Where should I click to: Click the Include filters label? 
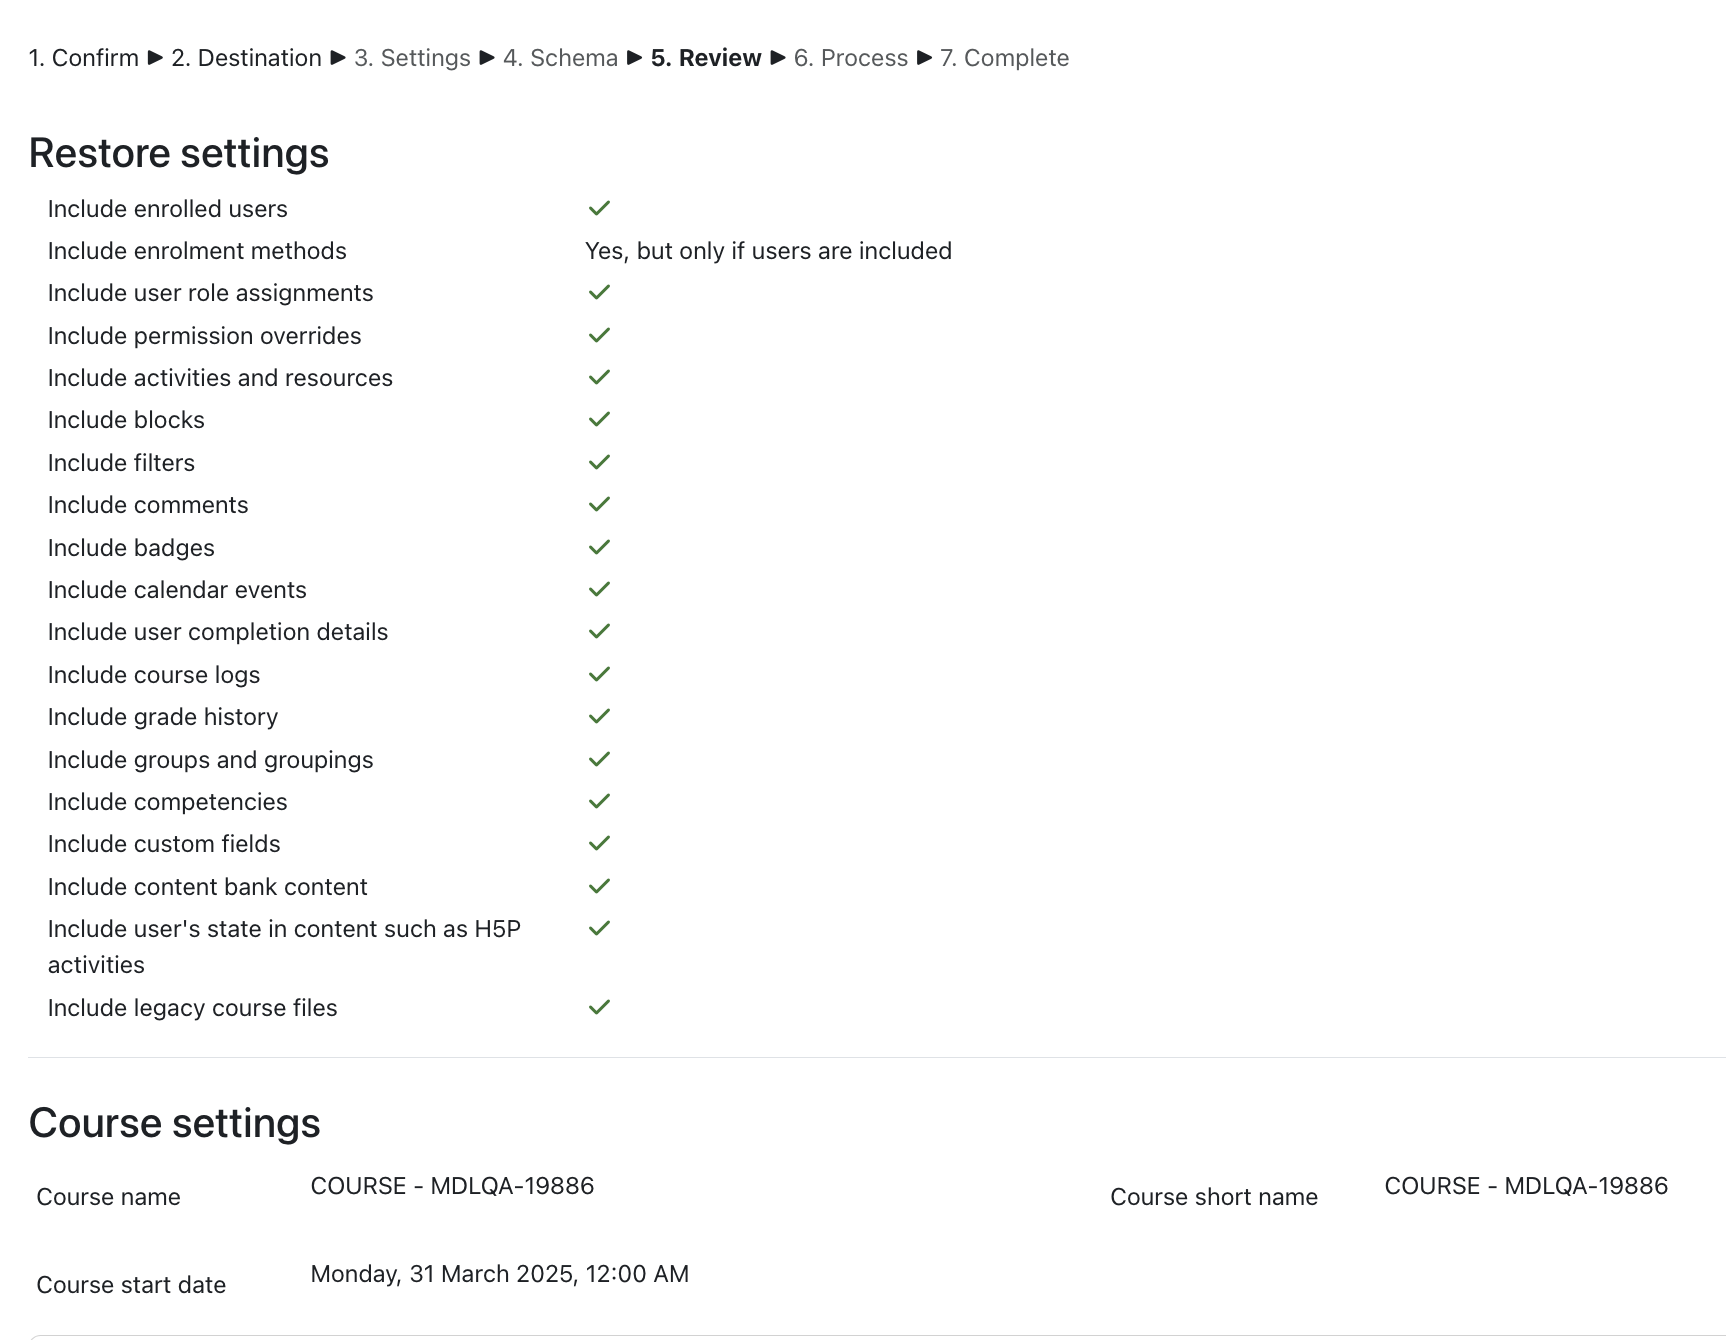pos(121,463)
